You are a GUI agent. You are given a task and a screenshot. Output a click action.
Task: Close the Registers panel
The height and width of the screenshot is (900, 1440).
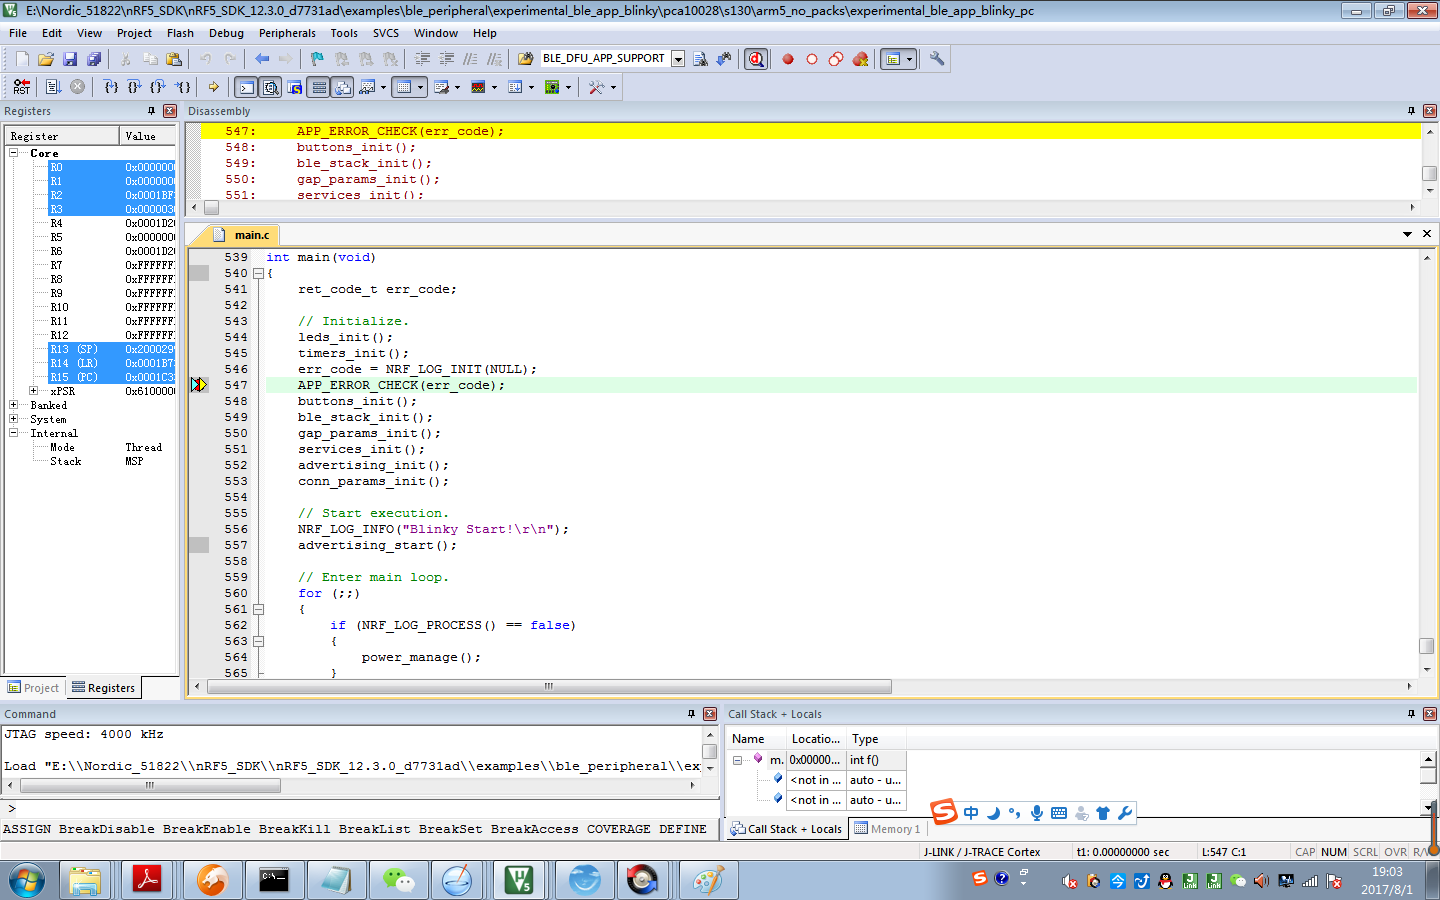point(170,111)
